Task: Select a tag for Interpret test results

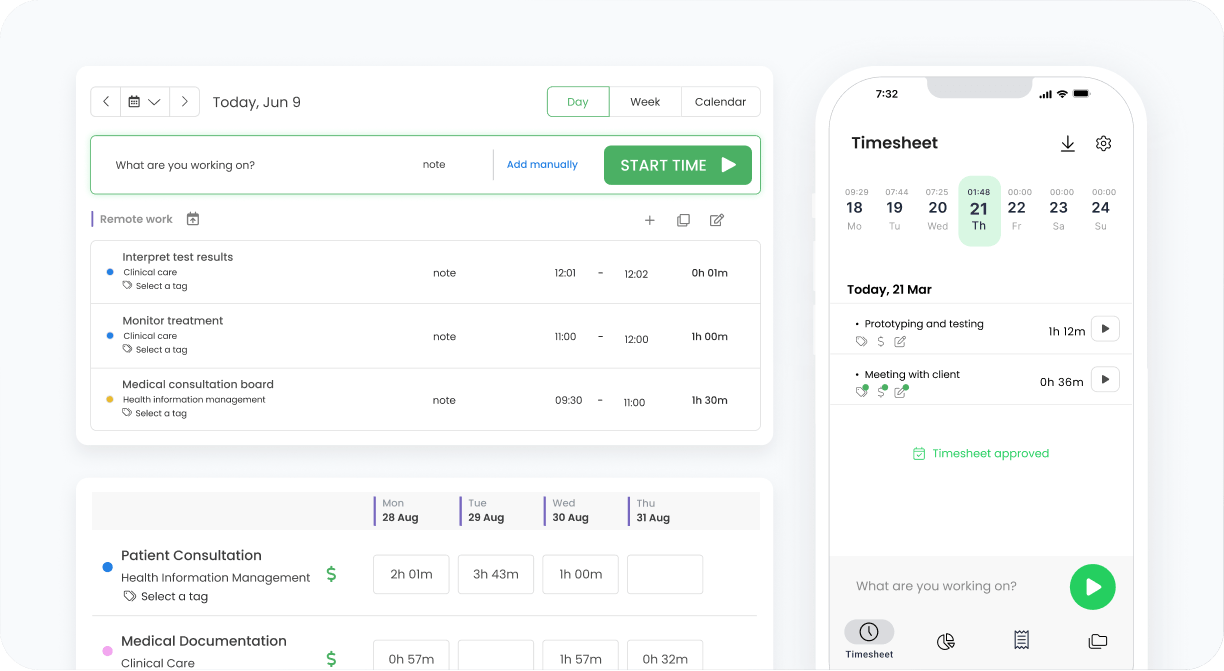Action: [155, 286]
